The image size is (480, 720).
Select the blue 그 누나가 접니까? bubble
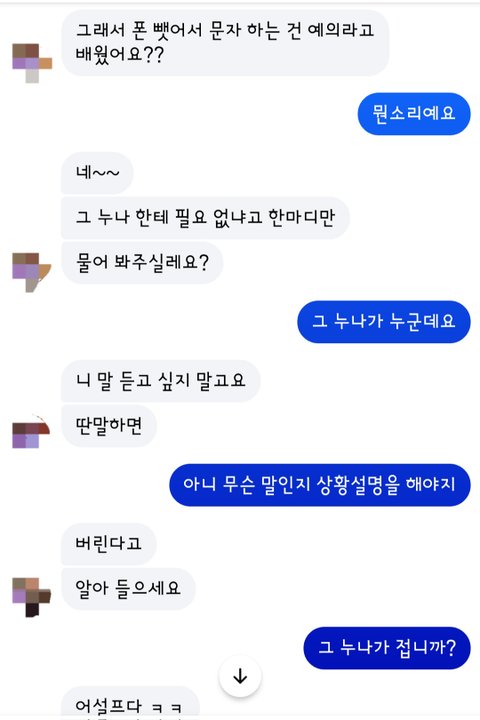(x=387, y=648)
